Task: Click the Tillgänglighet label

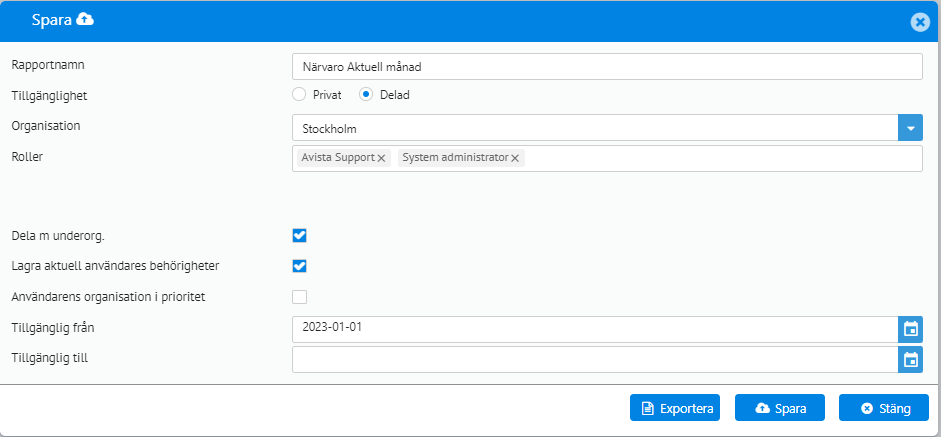Action: pos(49,95)
